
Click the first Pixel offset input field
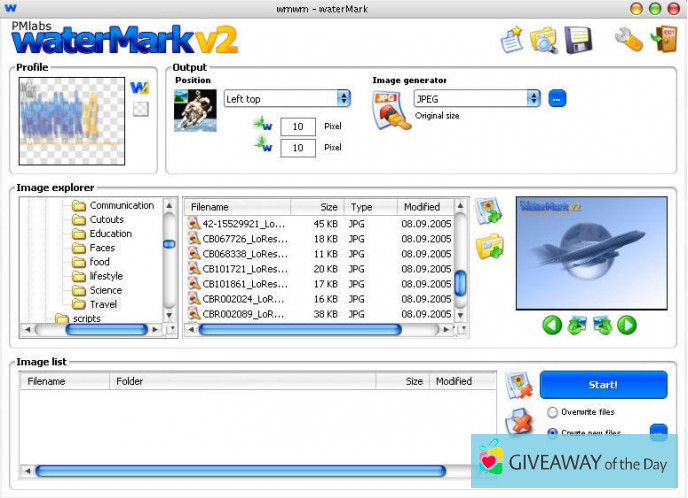[x=297, y=126]
